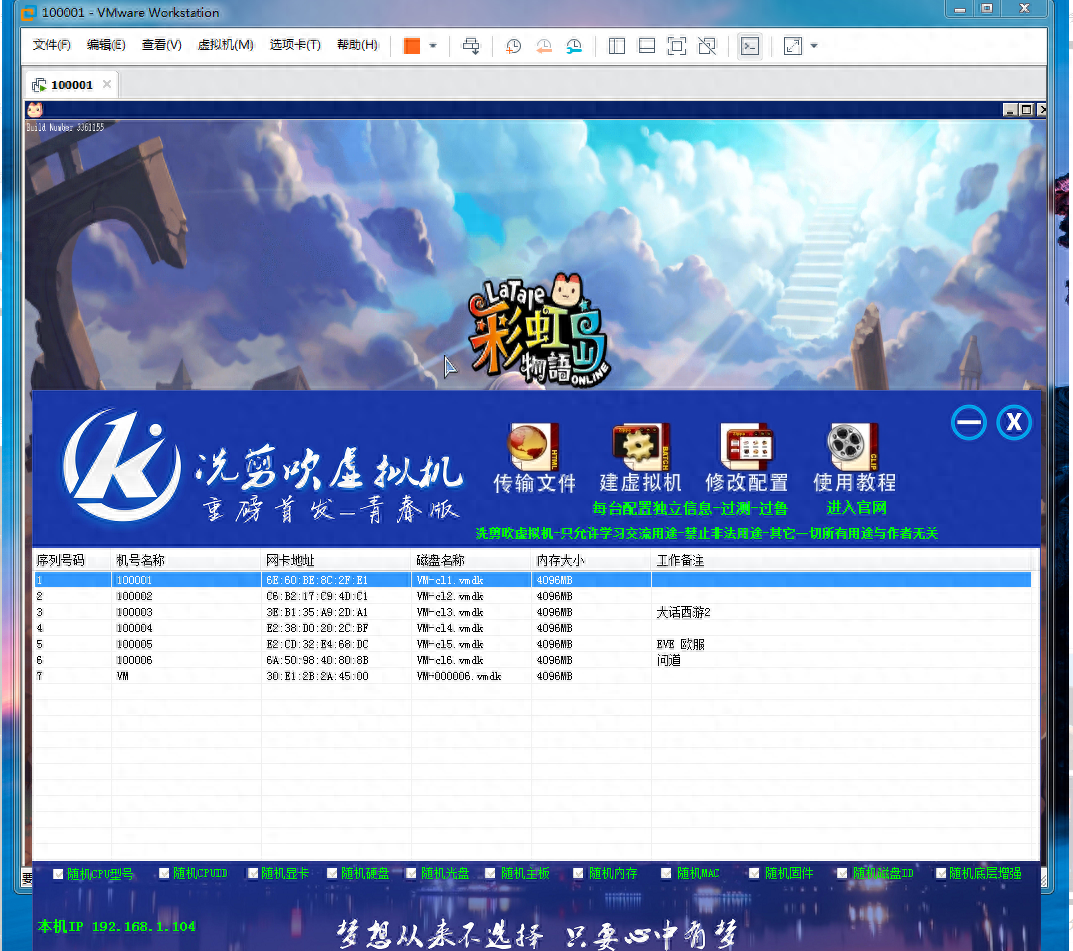Maximize the VMware Workstation window
Screen dimensions: 1073x951
987,8
